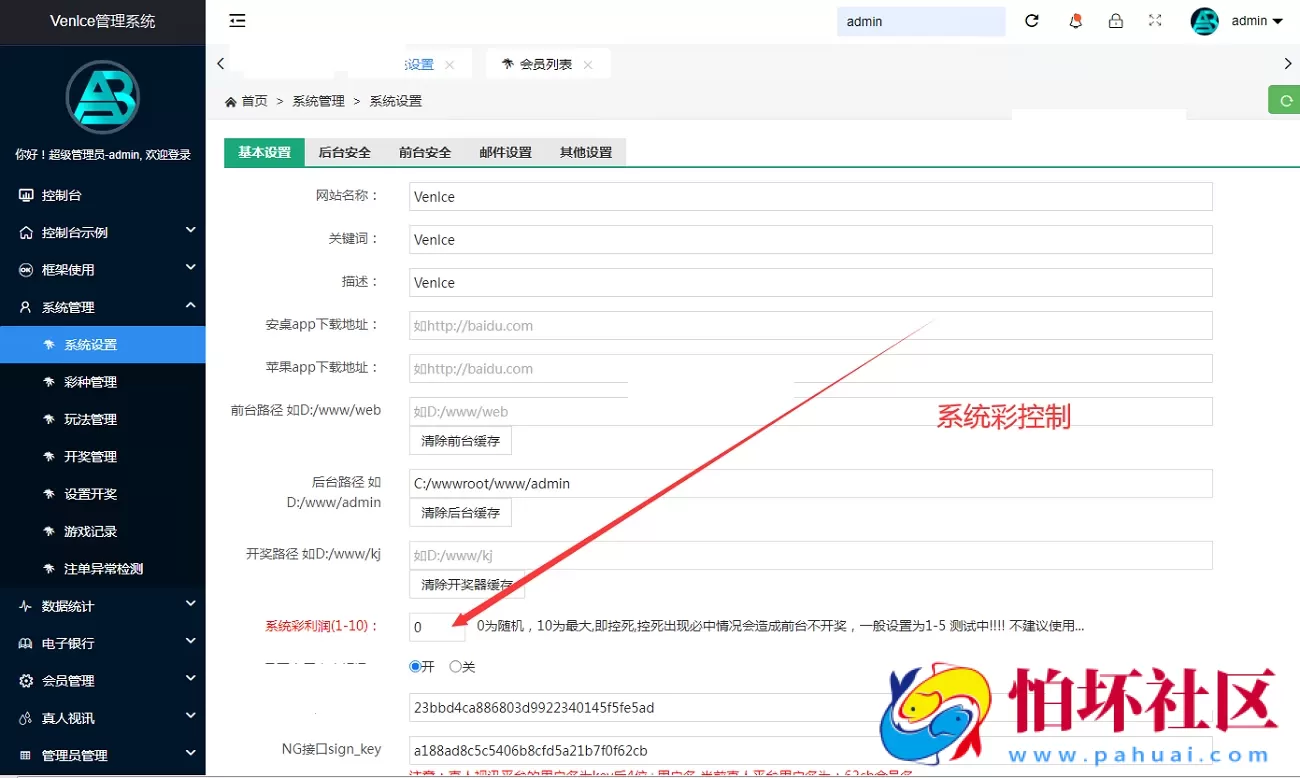Toggle fullscreen with the expand icon
The image size is (1300, 778).
[1155, 20]
